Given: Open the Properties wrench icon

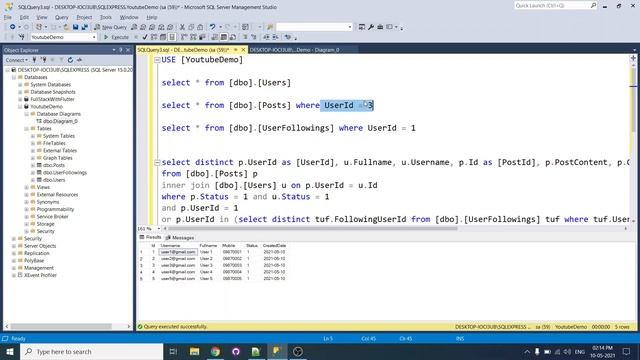Looking at the screenshot, I should 371,27.
